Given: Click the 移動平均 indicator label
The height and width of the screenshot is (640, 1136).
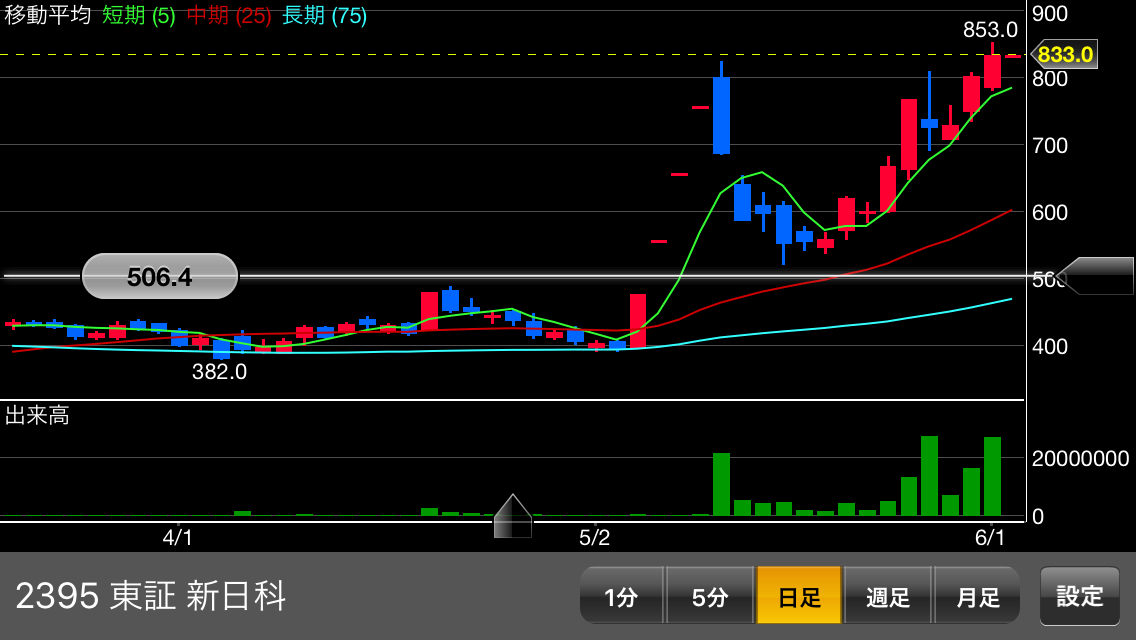Looking at the screenshot, I should click(47, 15).
